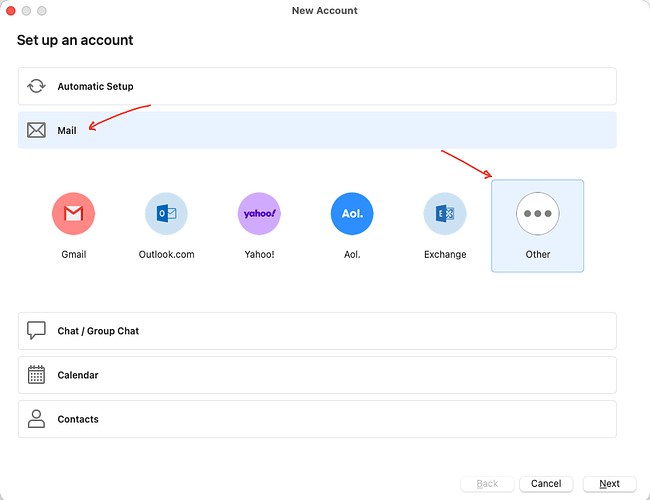Screen dimensions: 650x500
Task: Expand the Contacts section
Action: point(317,419)
